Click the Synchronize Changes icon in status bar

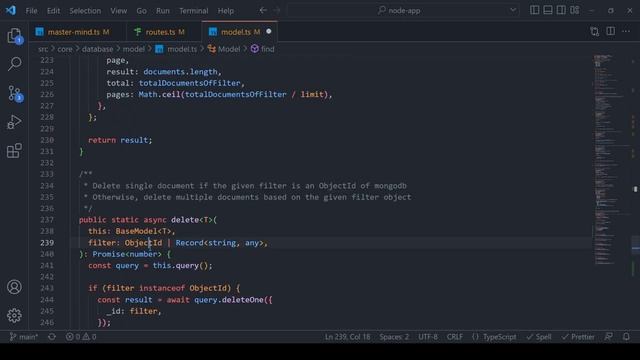[x=52, y=337]
